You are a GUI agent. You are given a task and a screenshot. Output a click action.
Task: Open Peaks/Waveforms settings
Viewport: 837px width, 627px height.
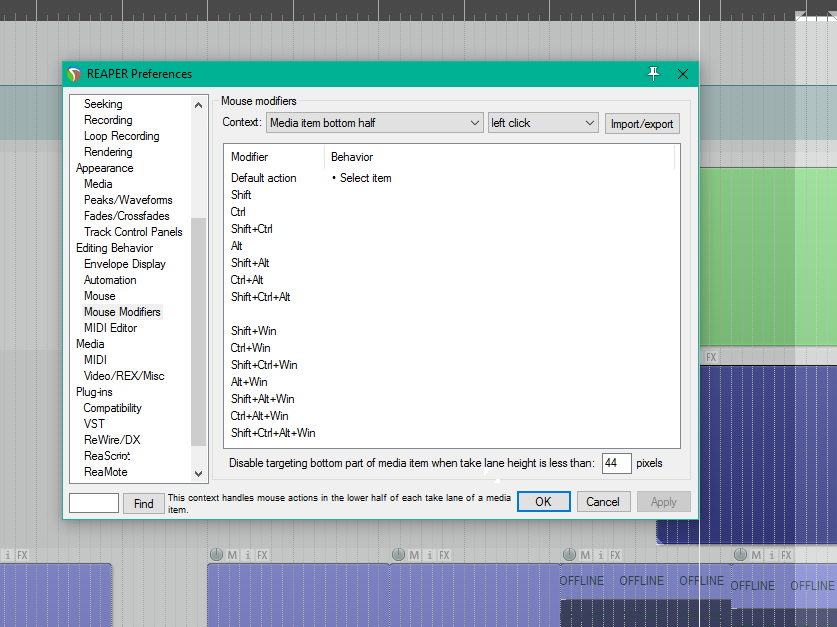pos(128,200)
